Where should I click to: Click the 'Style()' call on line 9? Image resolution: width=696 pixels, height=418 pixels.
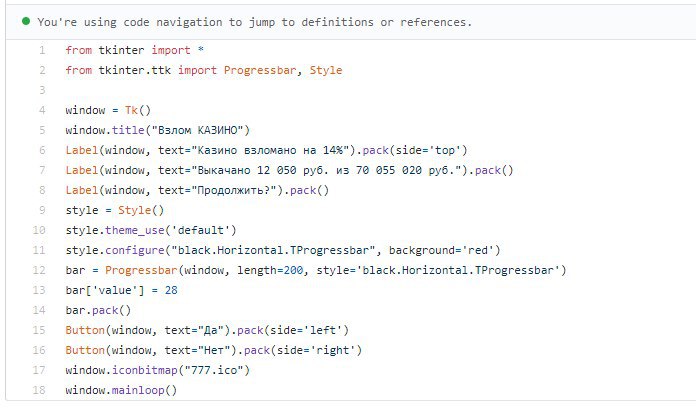141,210
